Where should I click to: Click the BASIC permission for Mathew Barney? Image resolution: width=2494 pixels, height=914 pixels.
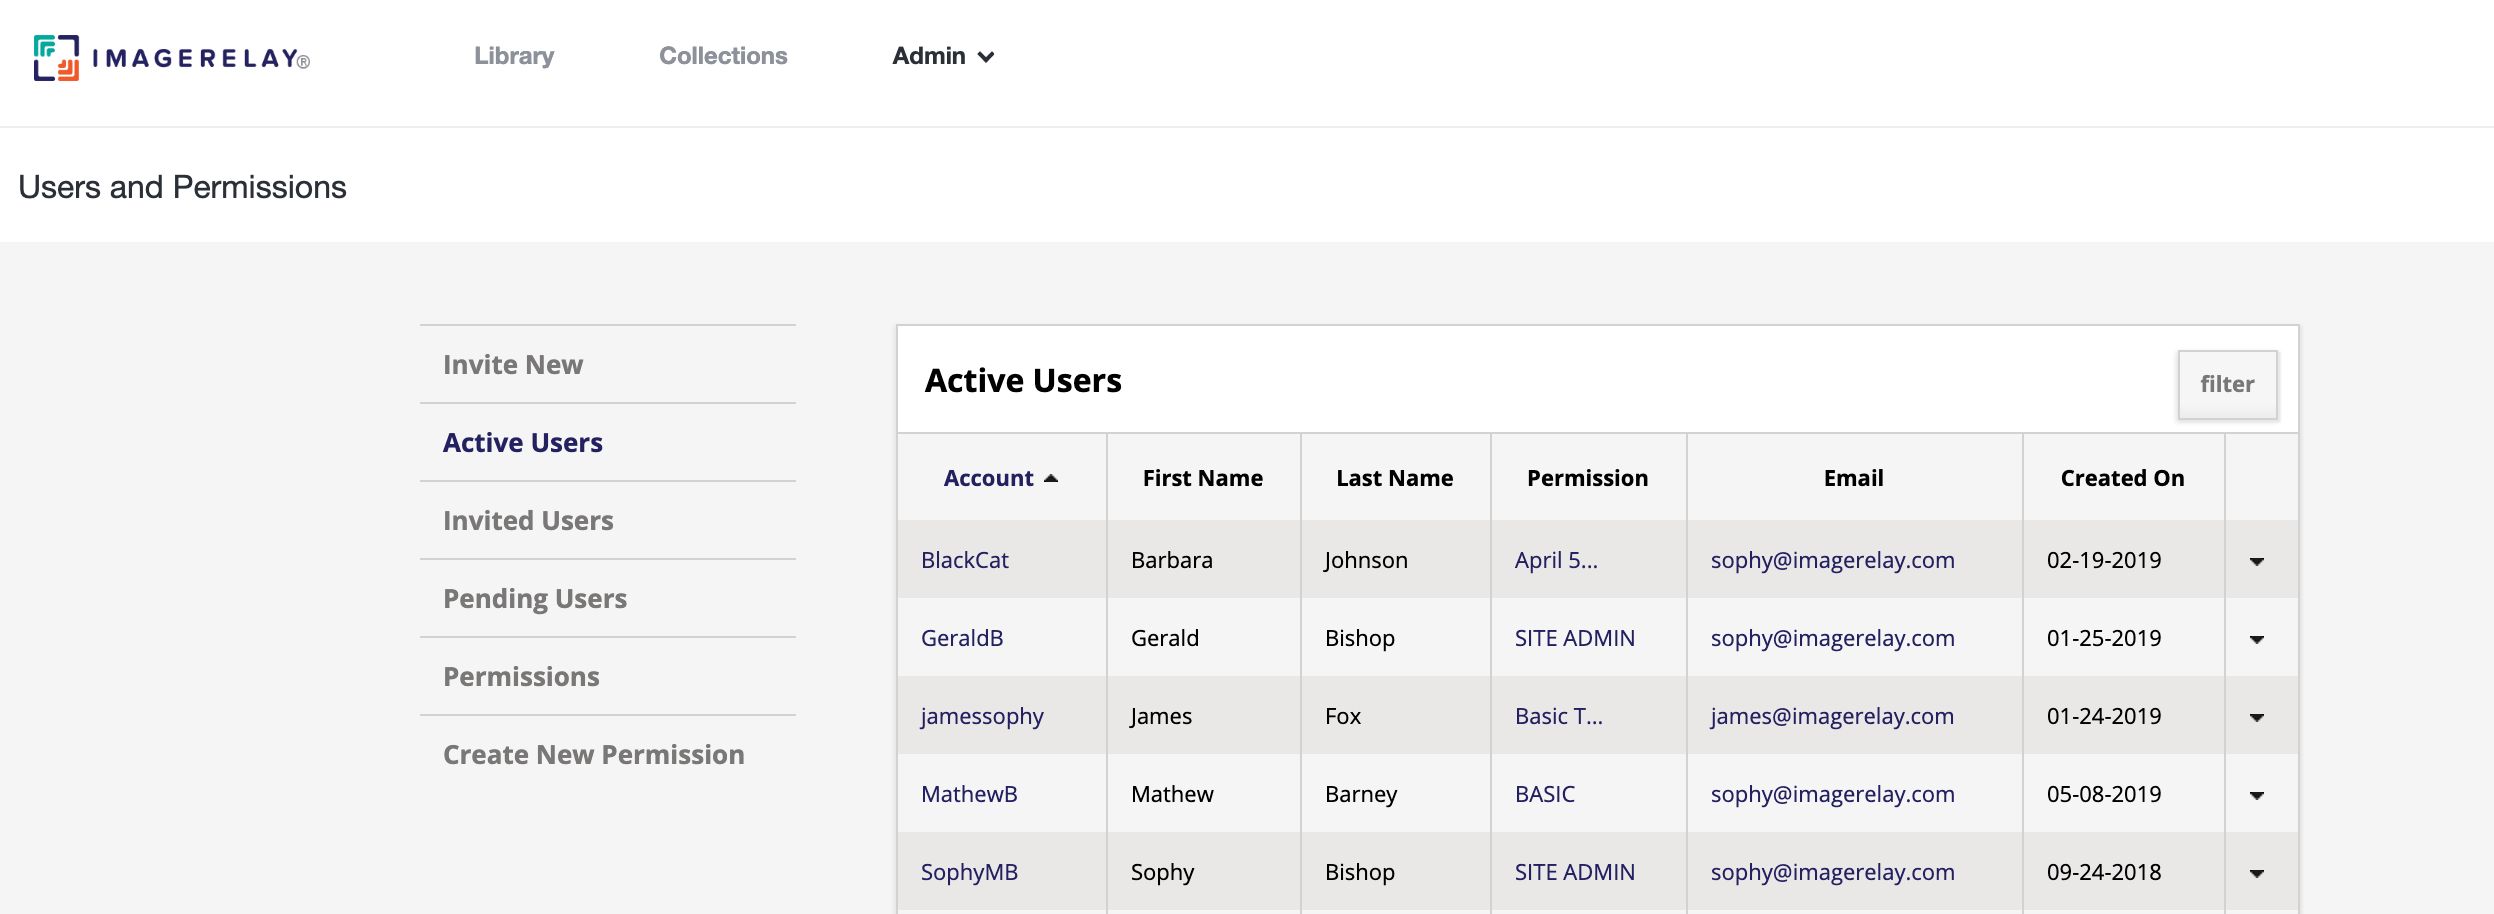(x=1543, y=793)
